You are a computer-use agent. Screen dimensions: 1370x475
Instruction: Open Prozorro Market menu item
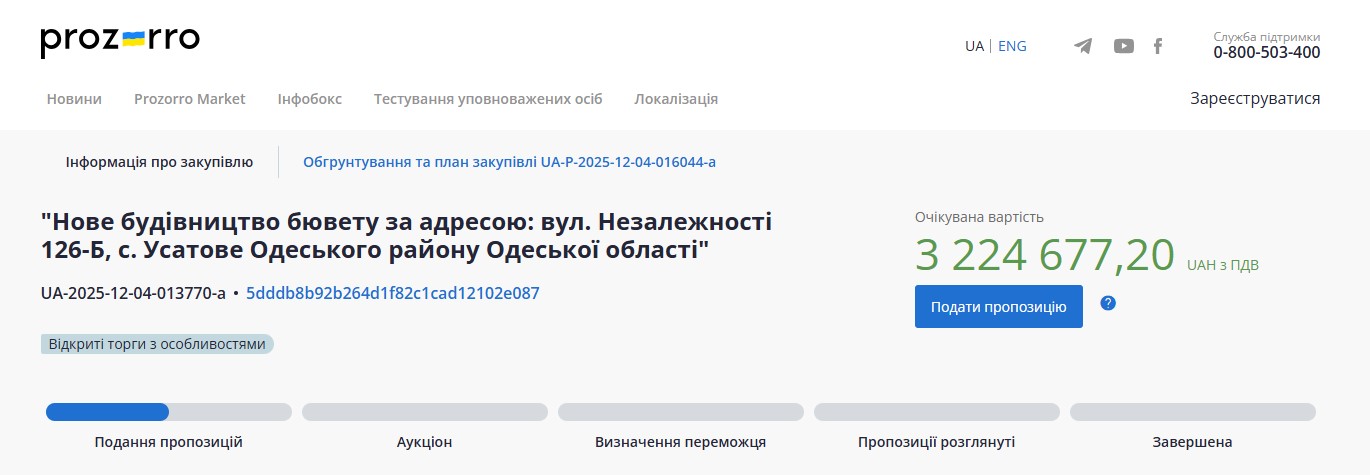point(190,99)
